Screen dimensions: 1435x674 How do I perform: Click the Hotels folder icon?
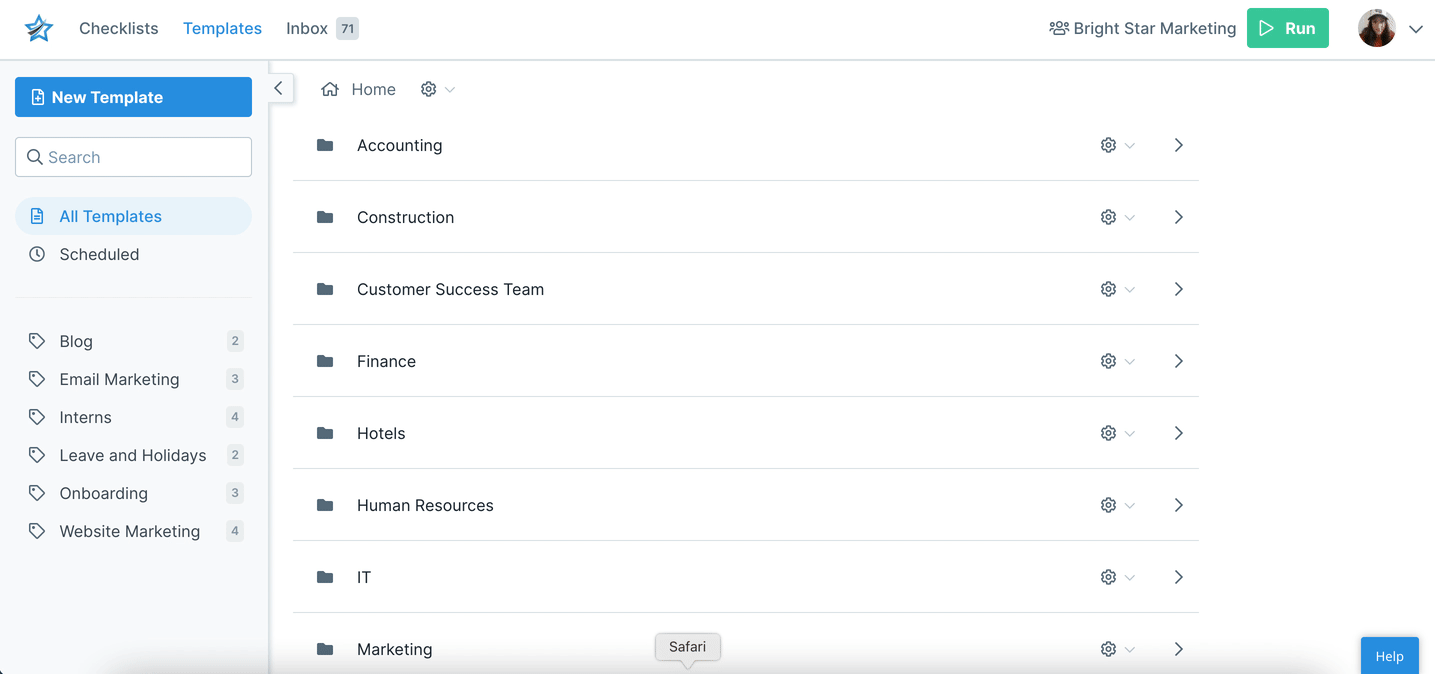point(325,433)
